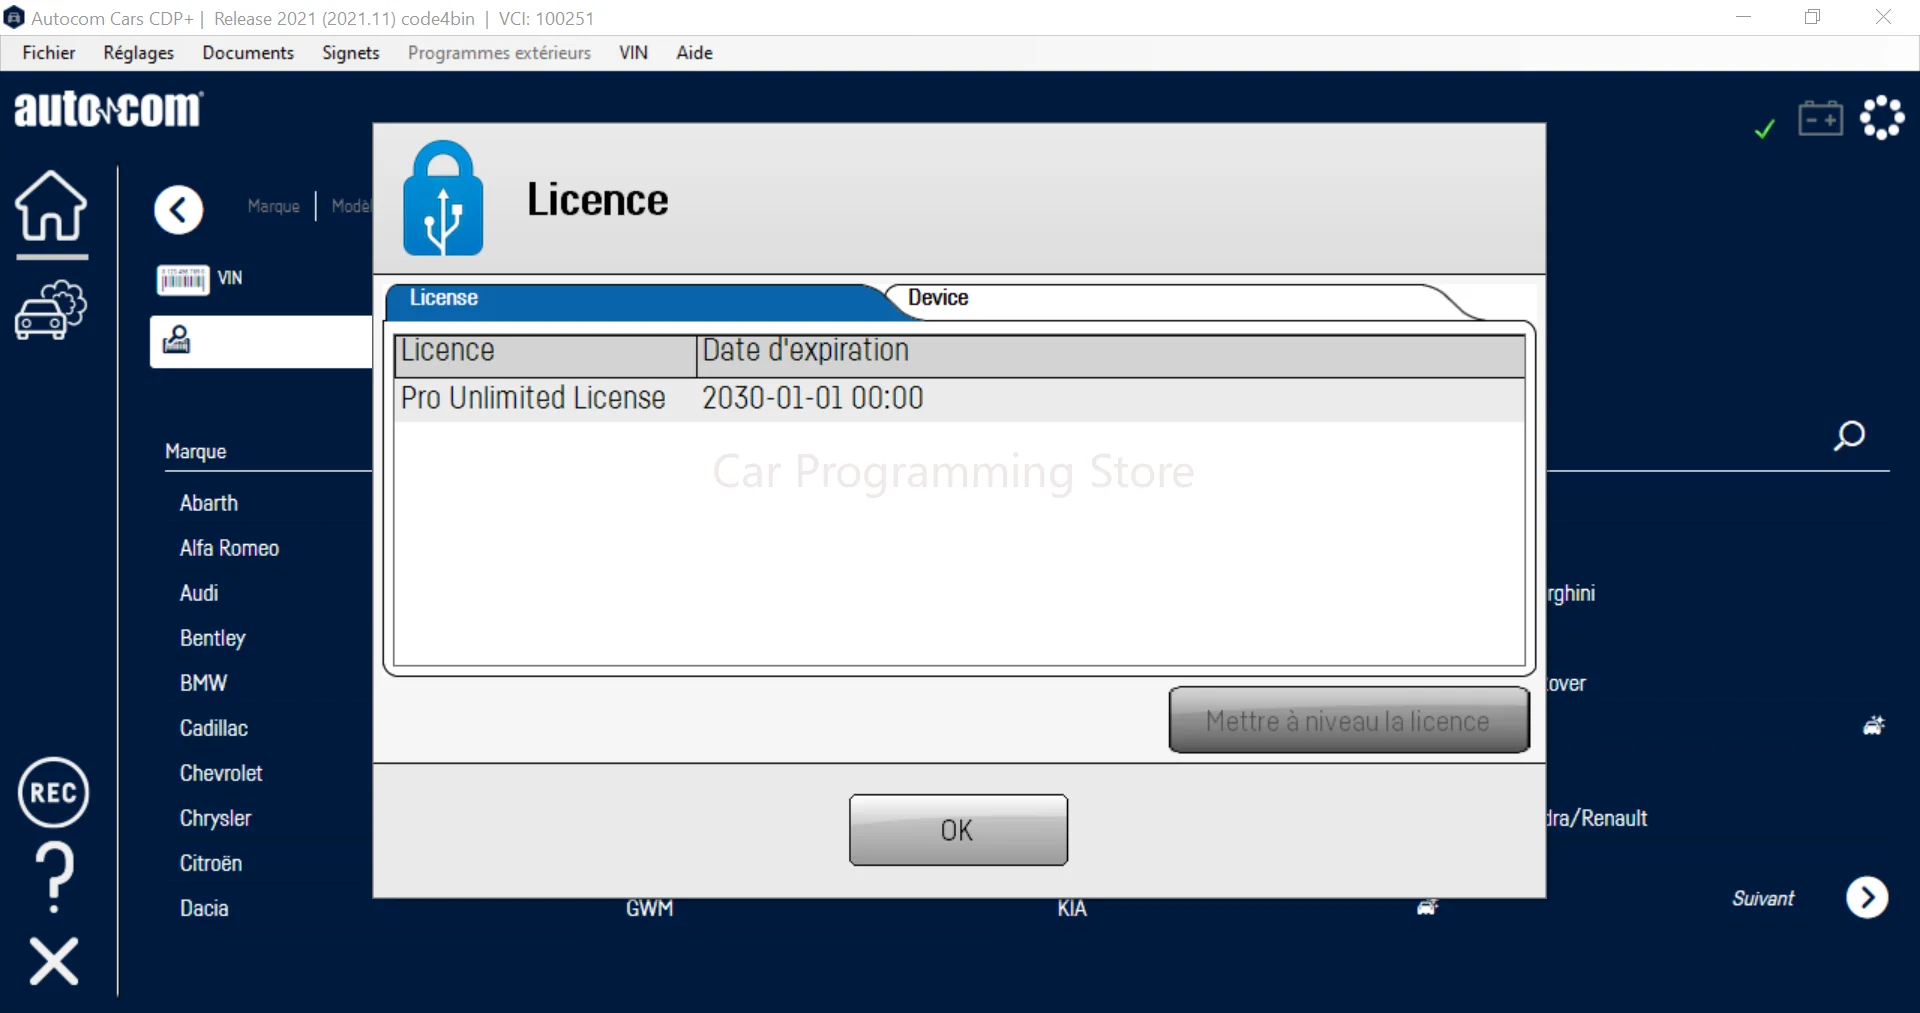This screenshot has width=1920, height=1013.
Task: Click the magnifier search icon
Action: pos(1849,436)
